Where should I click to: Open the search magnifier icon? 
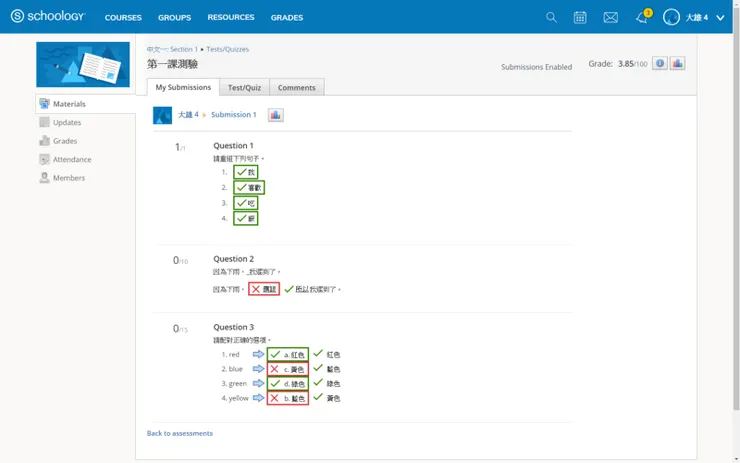coord(551,17)
